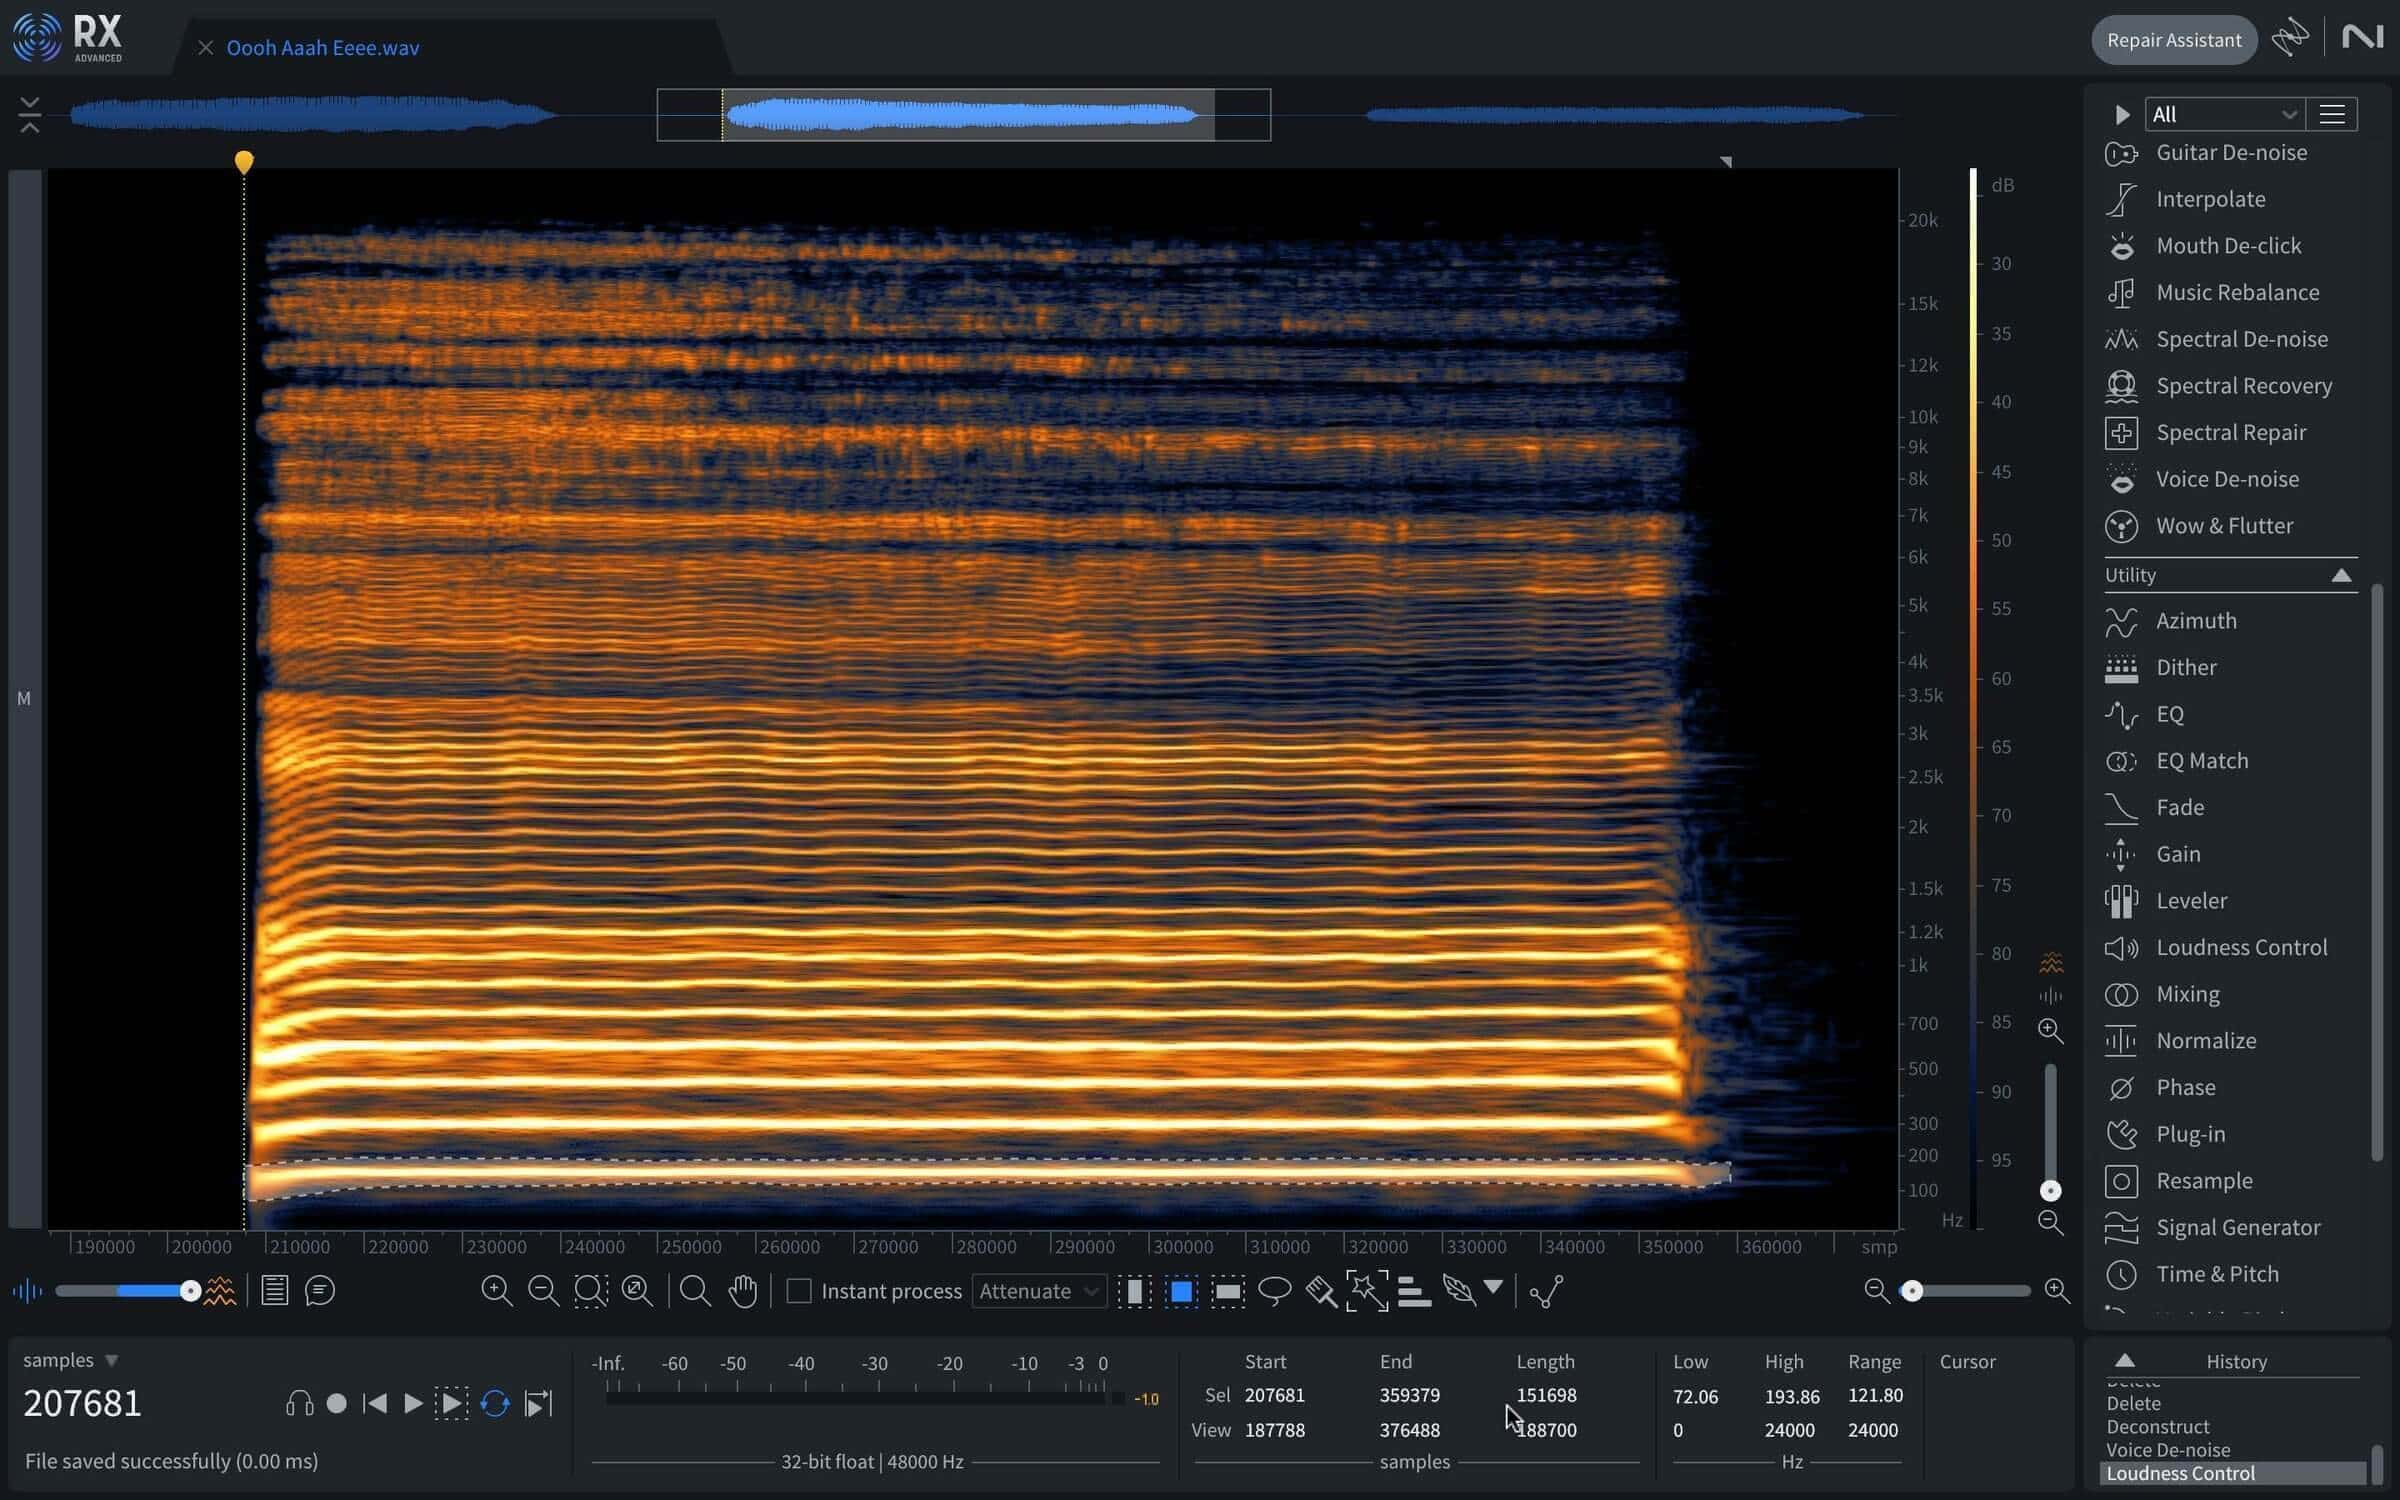This screenshot has height=1500, width=2400.
Task: Toggle the Frequency selection tool
Action: coord(1228,1291)
